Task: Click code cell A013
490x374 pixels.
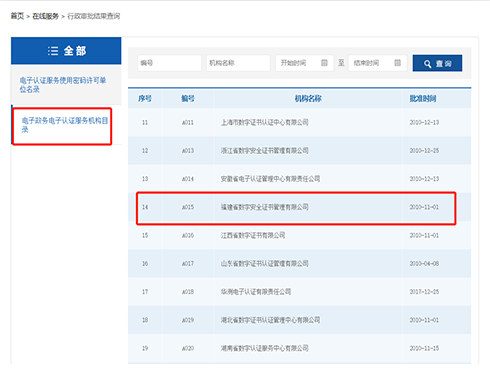Action: click(x=188, y=151)
